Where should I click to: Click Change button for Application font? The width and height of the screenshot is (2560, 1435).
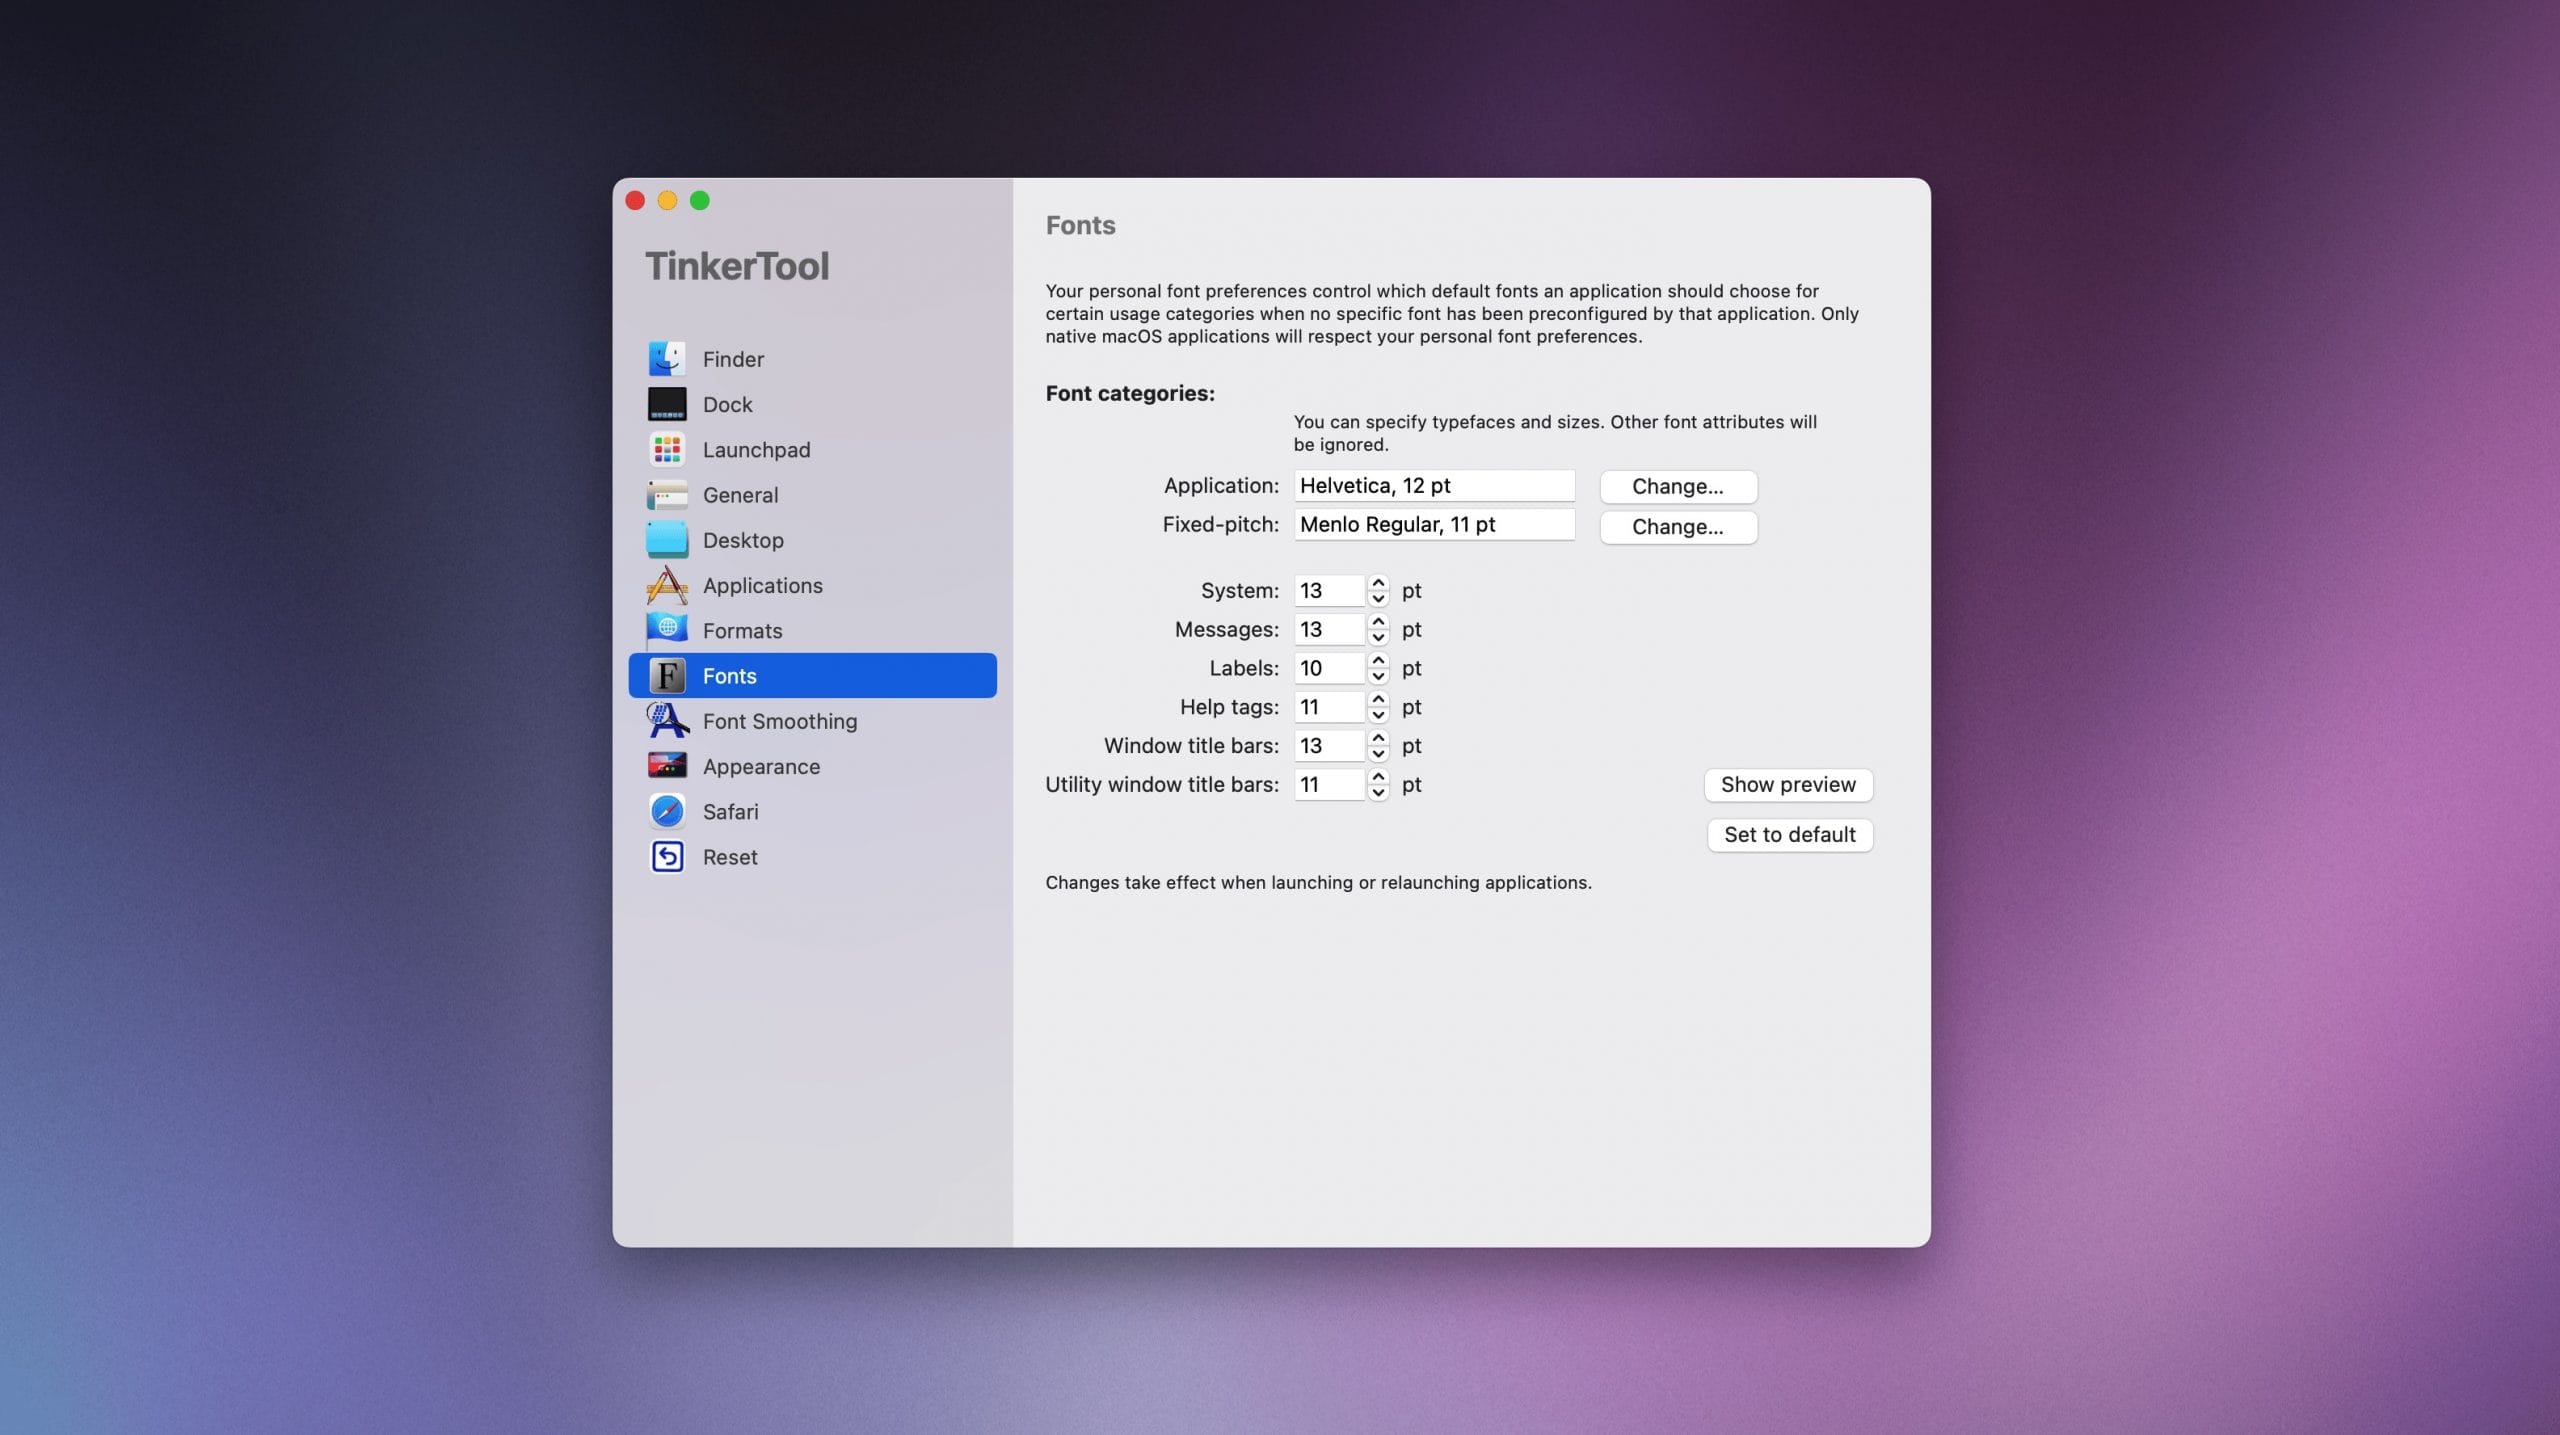pyautogui.click(x=1677, y=487)
